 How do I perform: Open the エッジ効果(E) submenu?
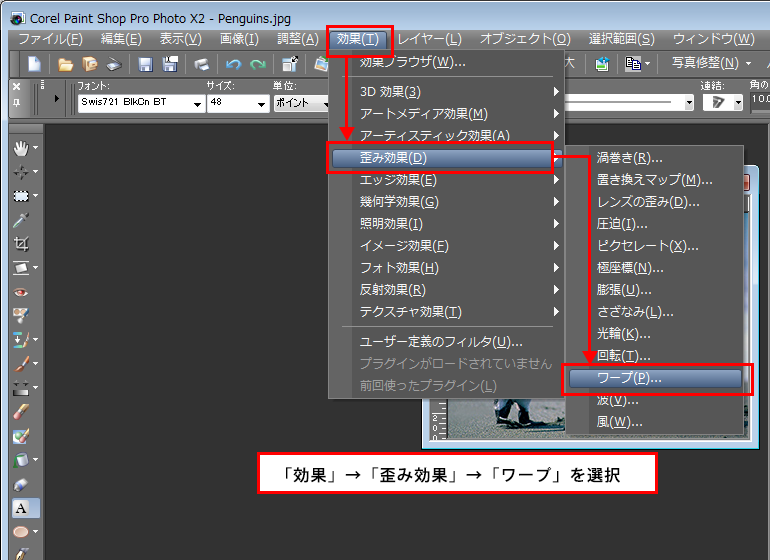point(447,180)
